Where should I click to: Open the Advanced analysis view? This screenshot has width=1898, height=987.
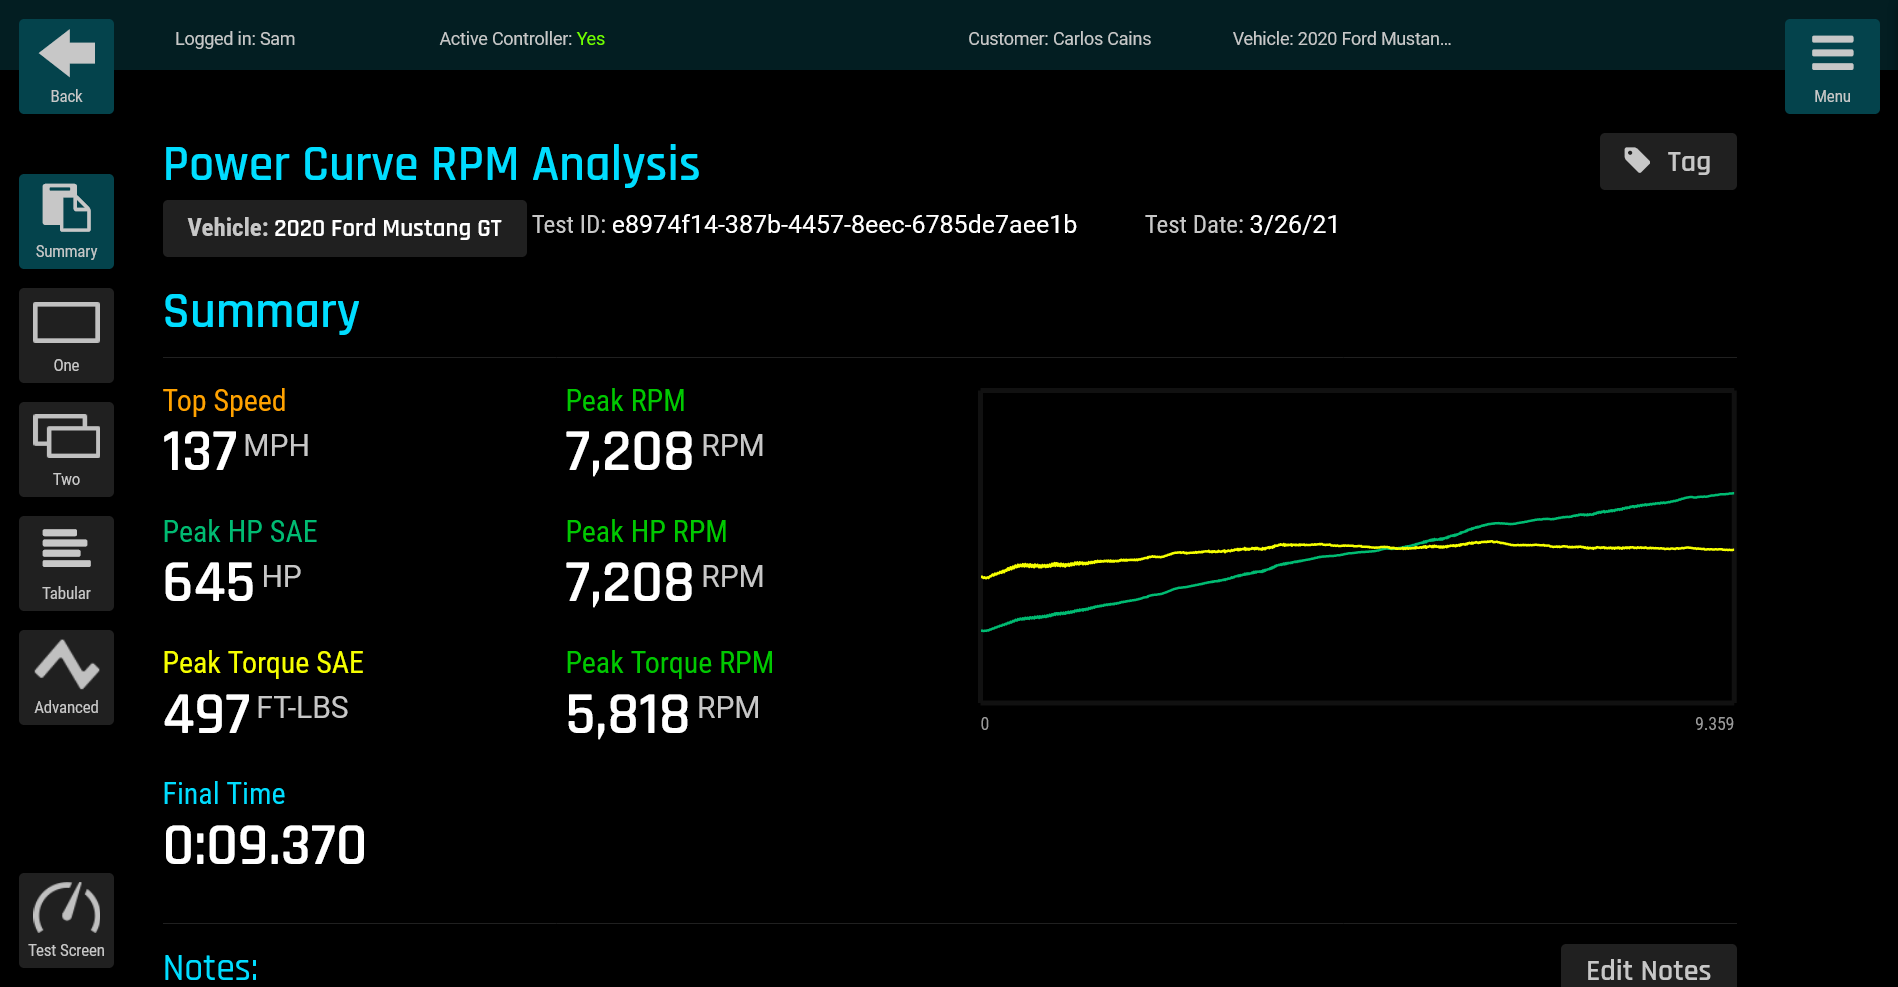click(66, 677)
